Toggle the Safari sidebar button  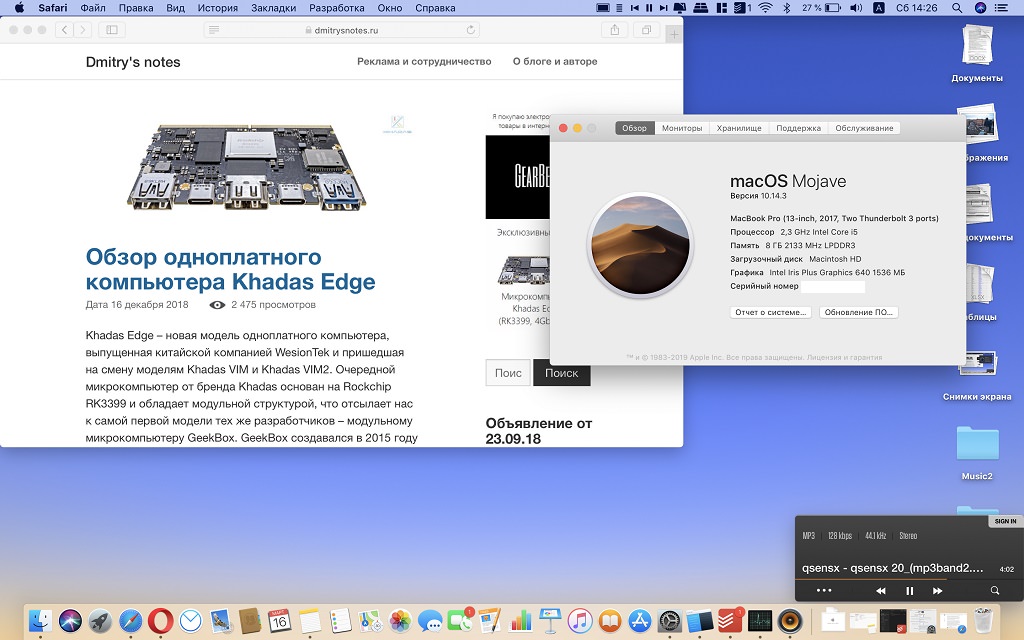click(x=111, y=30)
